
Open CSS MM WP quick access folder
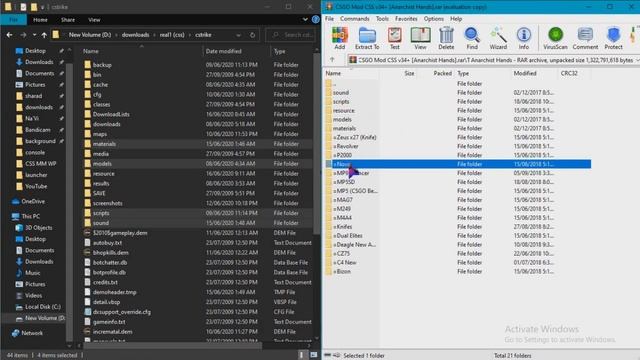36,164
